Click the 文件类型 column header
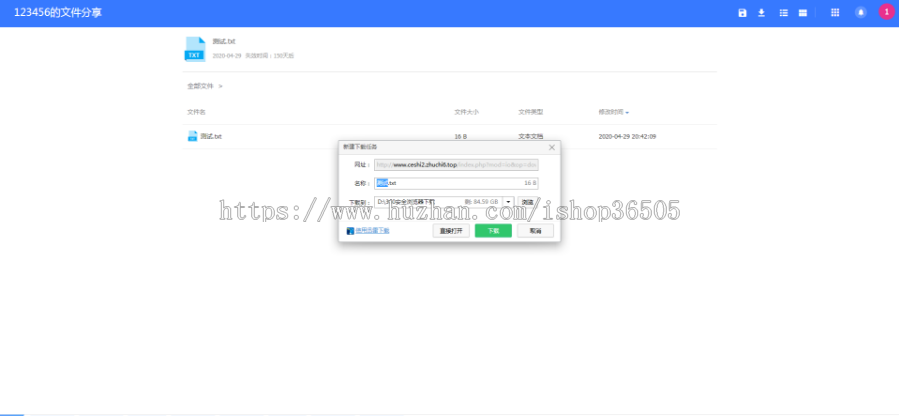The image size is (900, 416). (530, 112)
